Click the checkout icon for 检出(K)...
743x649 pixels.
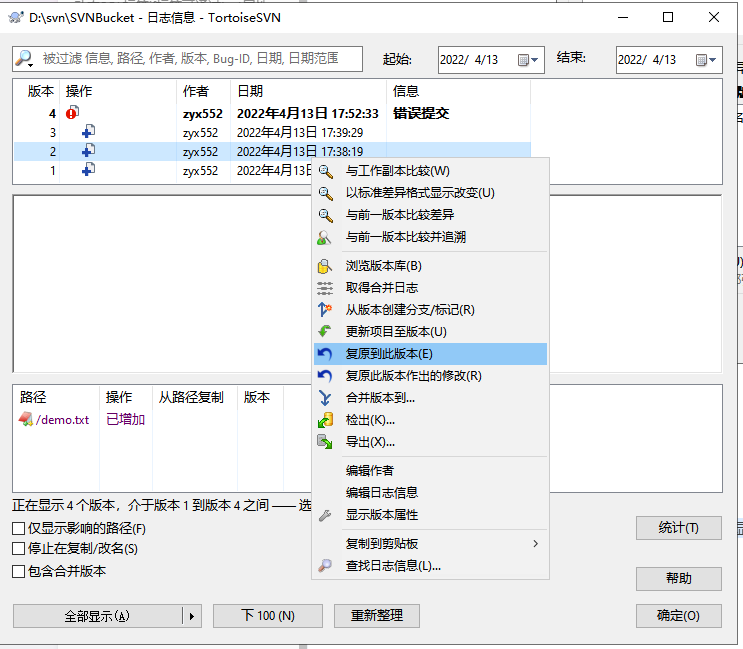tap(325, 420)
